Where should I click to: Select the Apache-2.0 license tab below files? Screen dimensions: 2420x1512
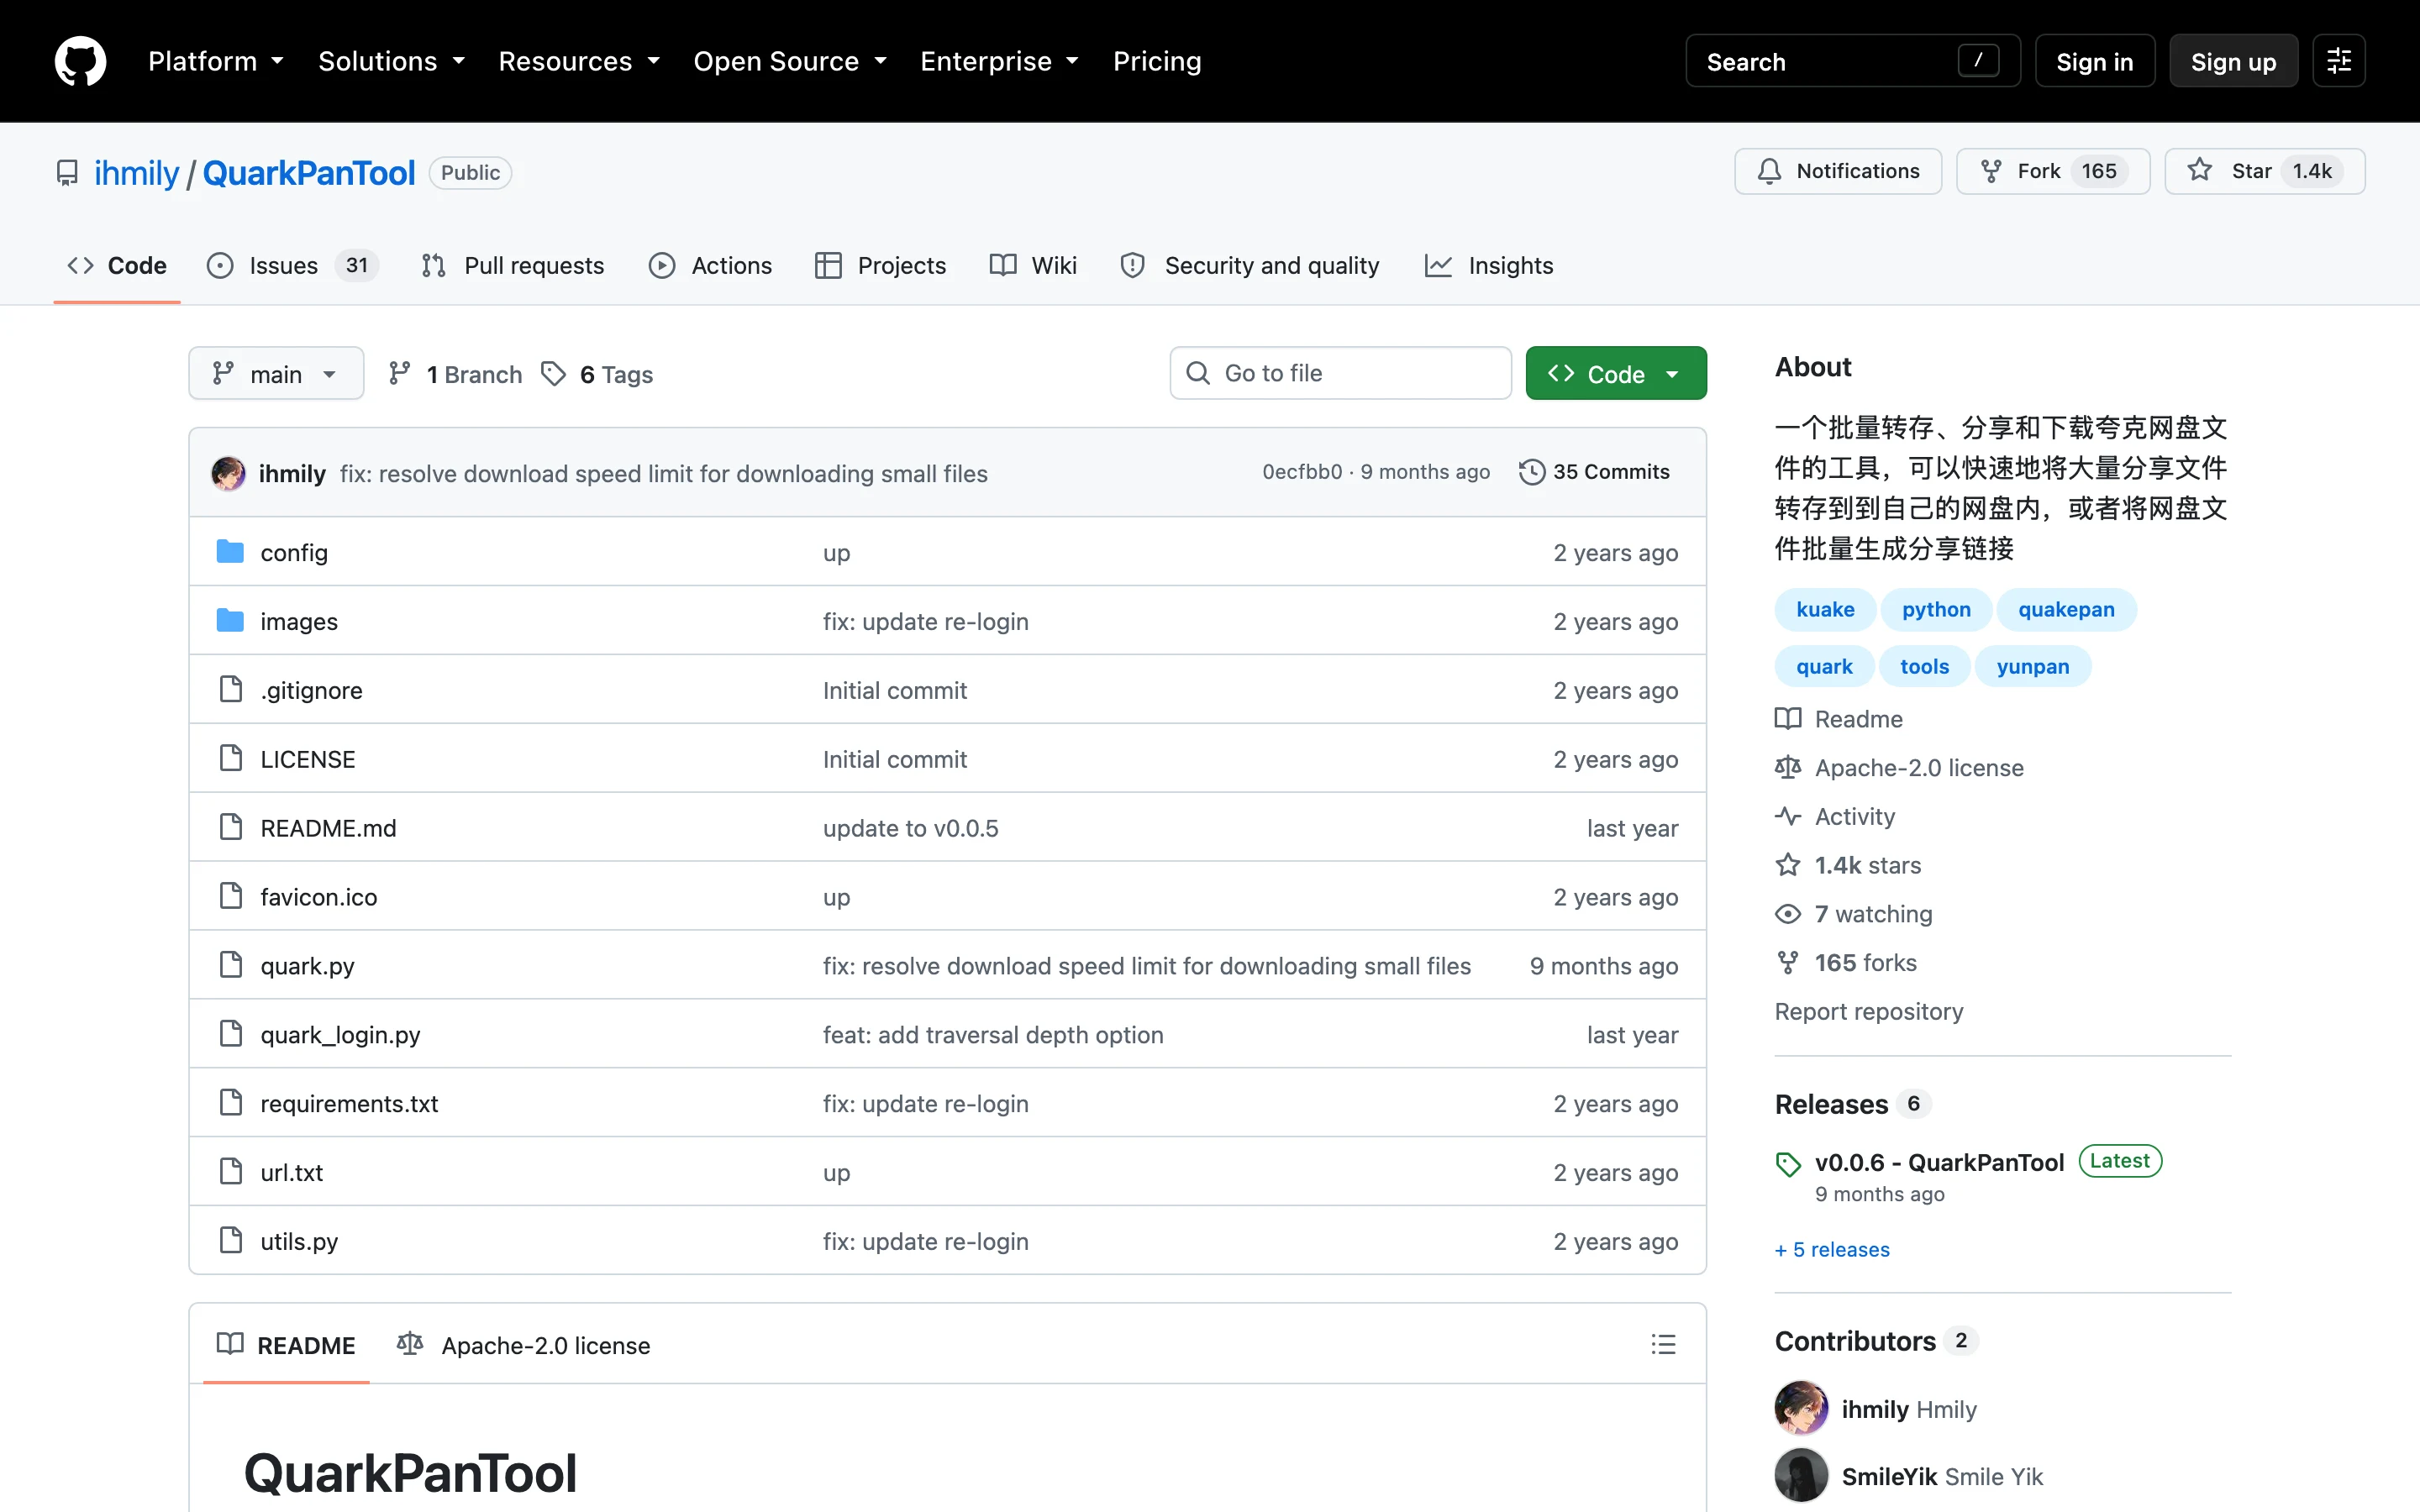(x=524, y=1345)
